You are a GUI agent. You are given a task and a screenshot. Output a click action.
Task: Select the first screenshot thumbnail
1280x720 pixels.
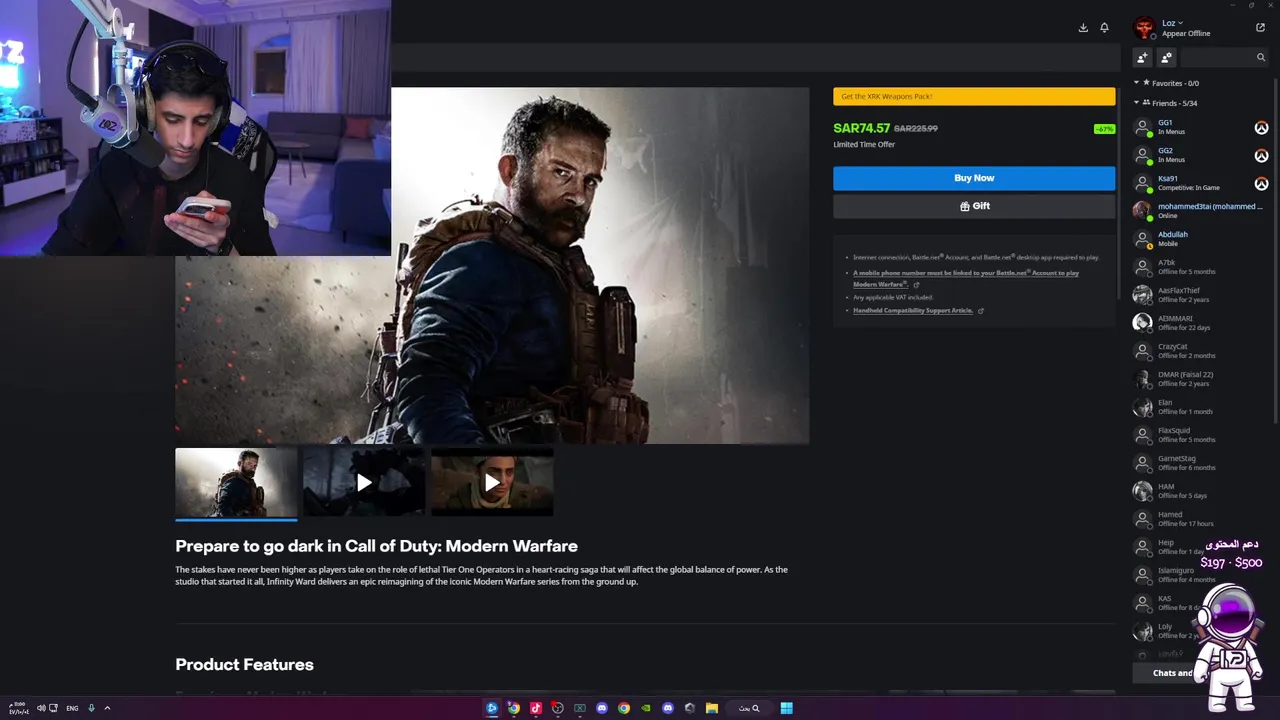(236, 482)
